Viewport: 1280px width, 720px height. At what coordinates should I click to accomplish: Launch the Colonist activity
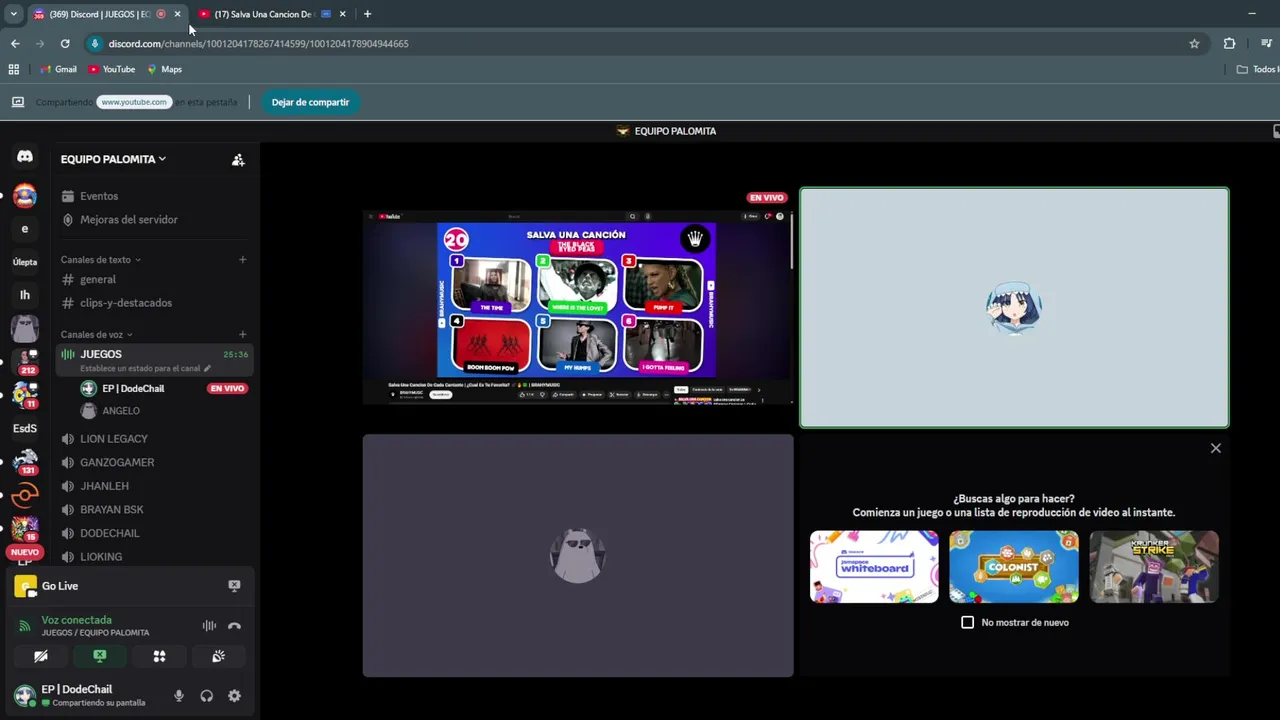1014,567
